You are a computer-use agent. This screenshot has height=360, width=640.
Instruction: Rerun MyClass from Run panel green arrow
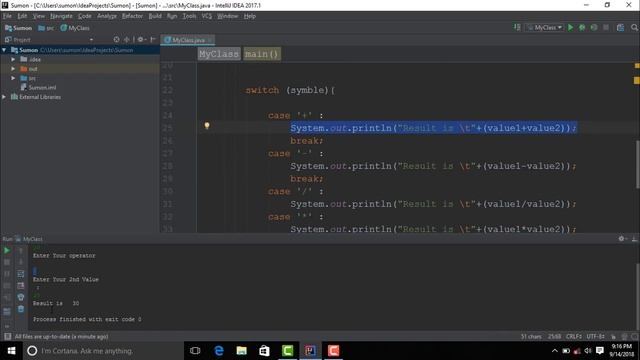tap(7, 250)
